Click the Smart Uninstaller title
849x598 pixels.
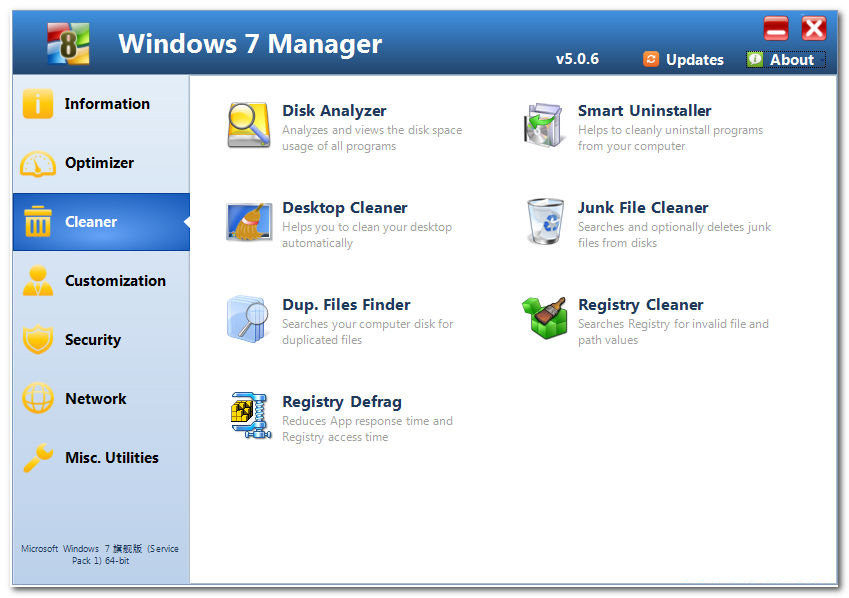644,110
